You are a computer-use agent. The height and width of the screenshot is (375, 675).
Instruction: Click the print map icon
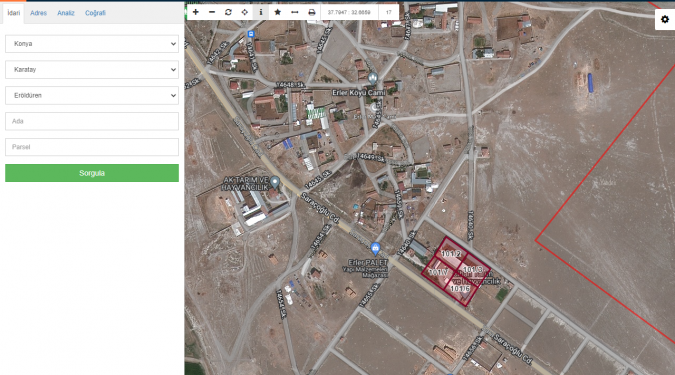[x=312, y=12]
